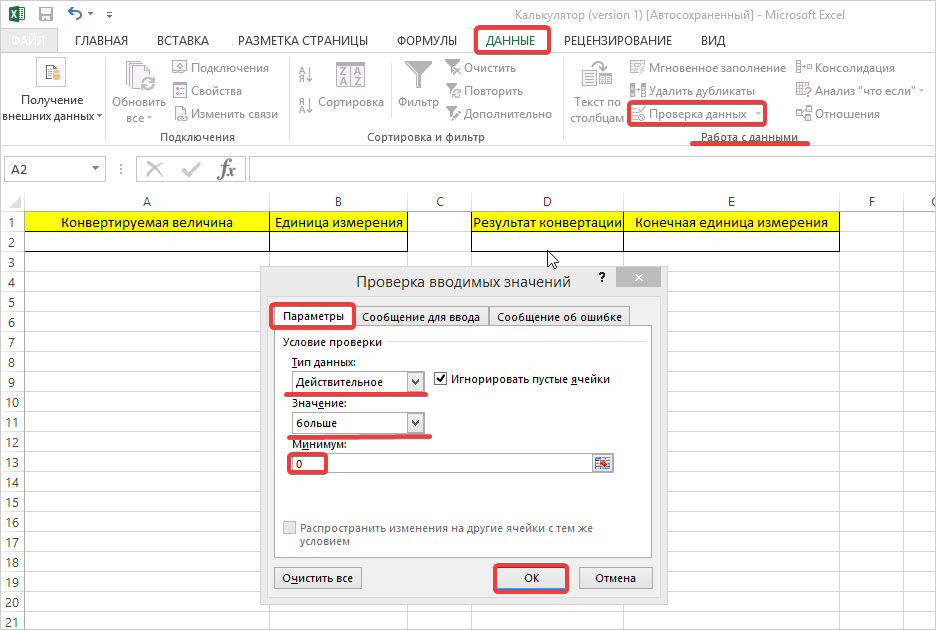Open the Sort dialog icon

(x=349, y=76)
